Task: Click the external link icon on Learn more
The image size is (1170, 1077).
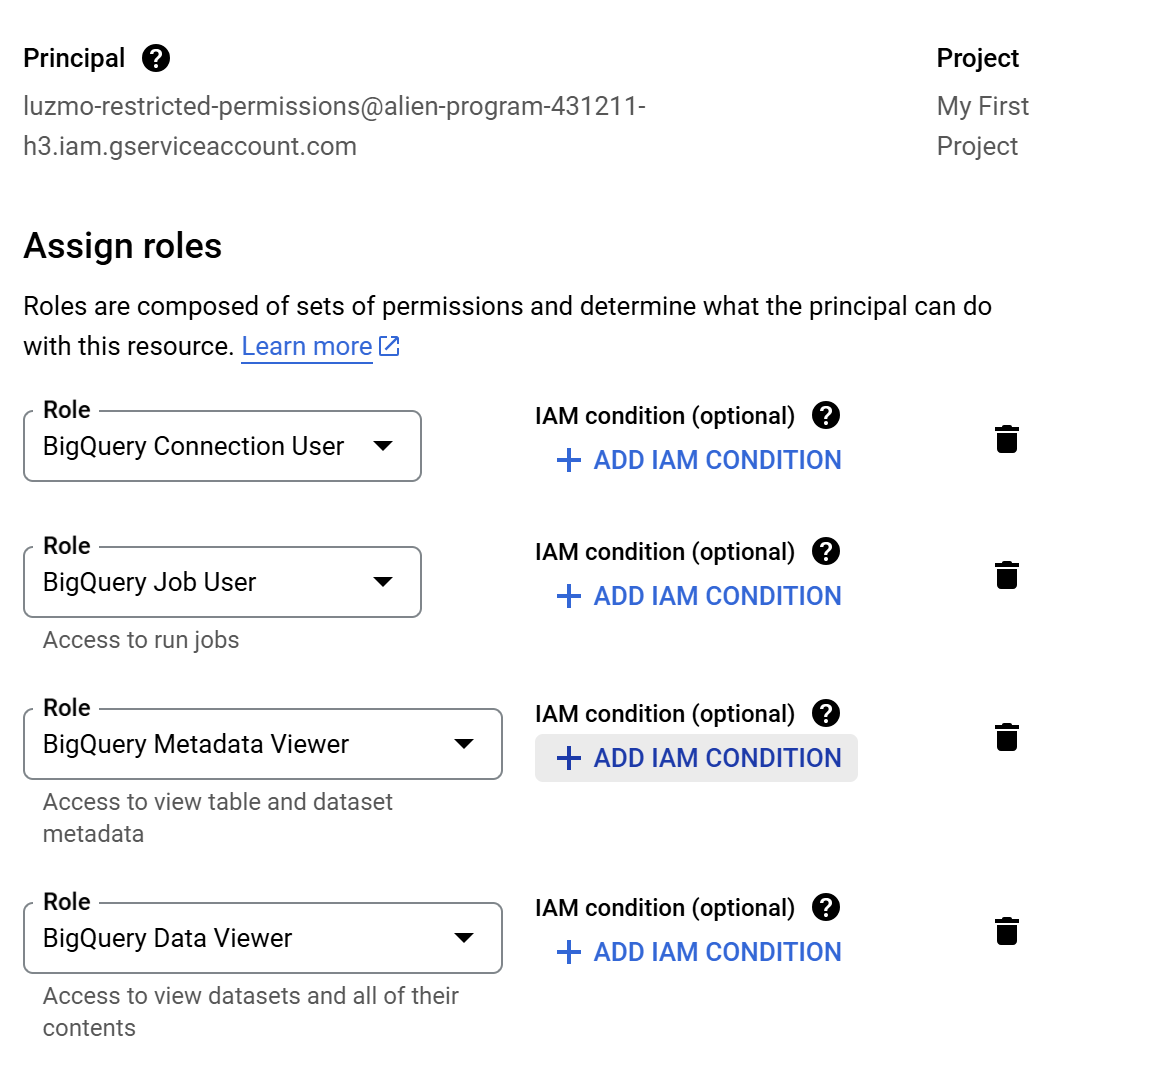Action: coord(389,345)
